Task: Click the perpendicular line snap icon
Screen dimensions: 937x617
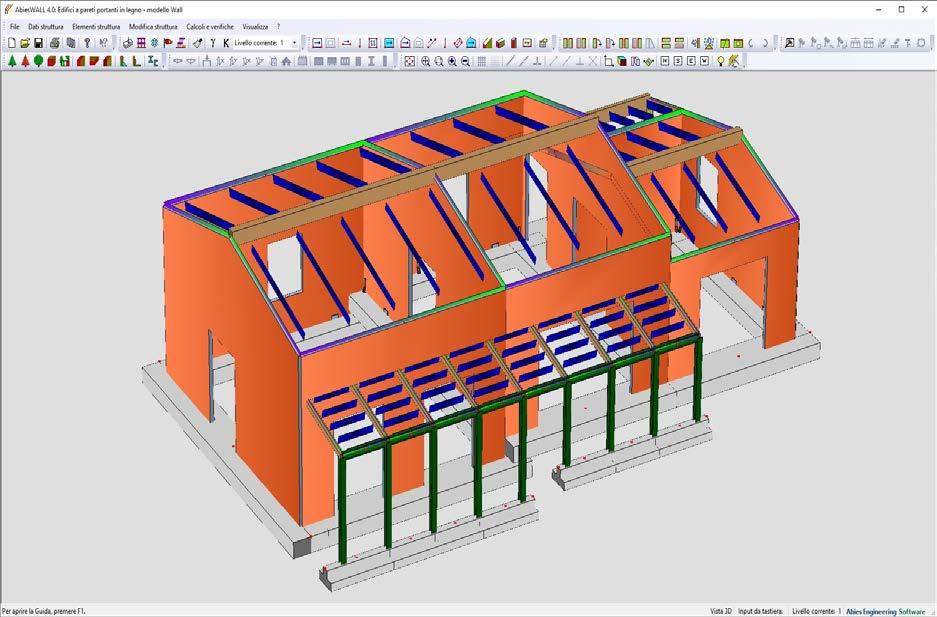Action: coord(537,61)
